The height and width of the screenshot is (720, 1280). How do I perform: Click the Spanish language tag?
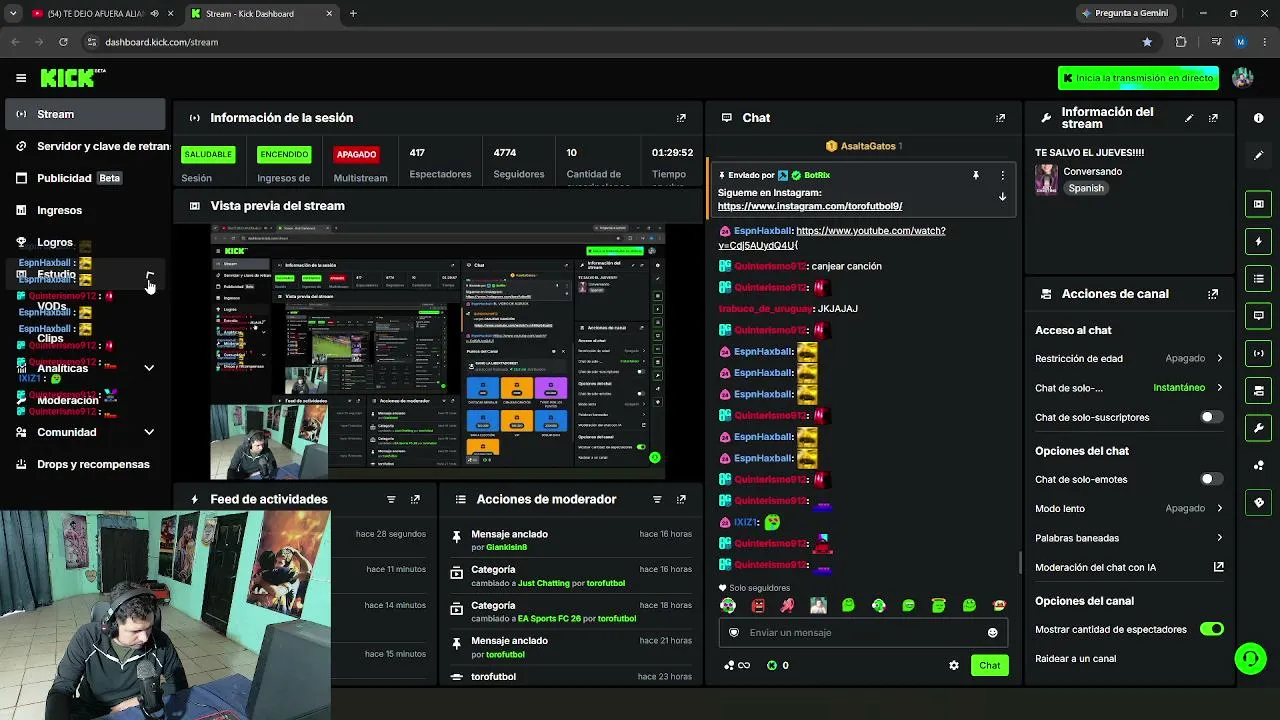pyautogui.click(x=1085, y=188)
